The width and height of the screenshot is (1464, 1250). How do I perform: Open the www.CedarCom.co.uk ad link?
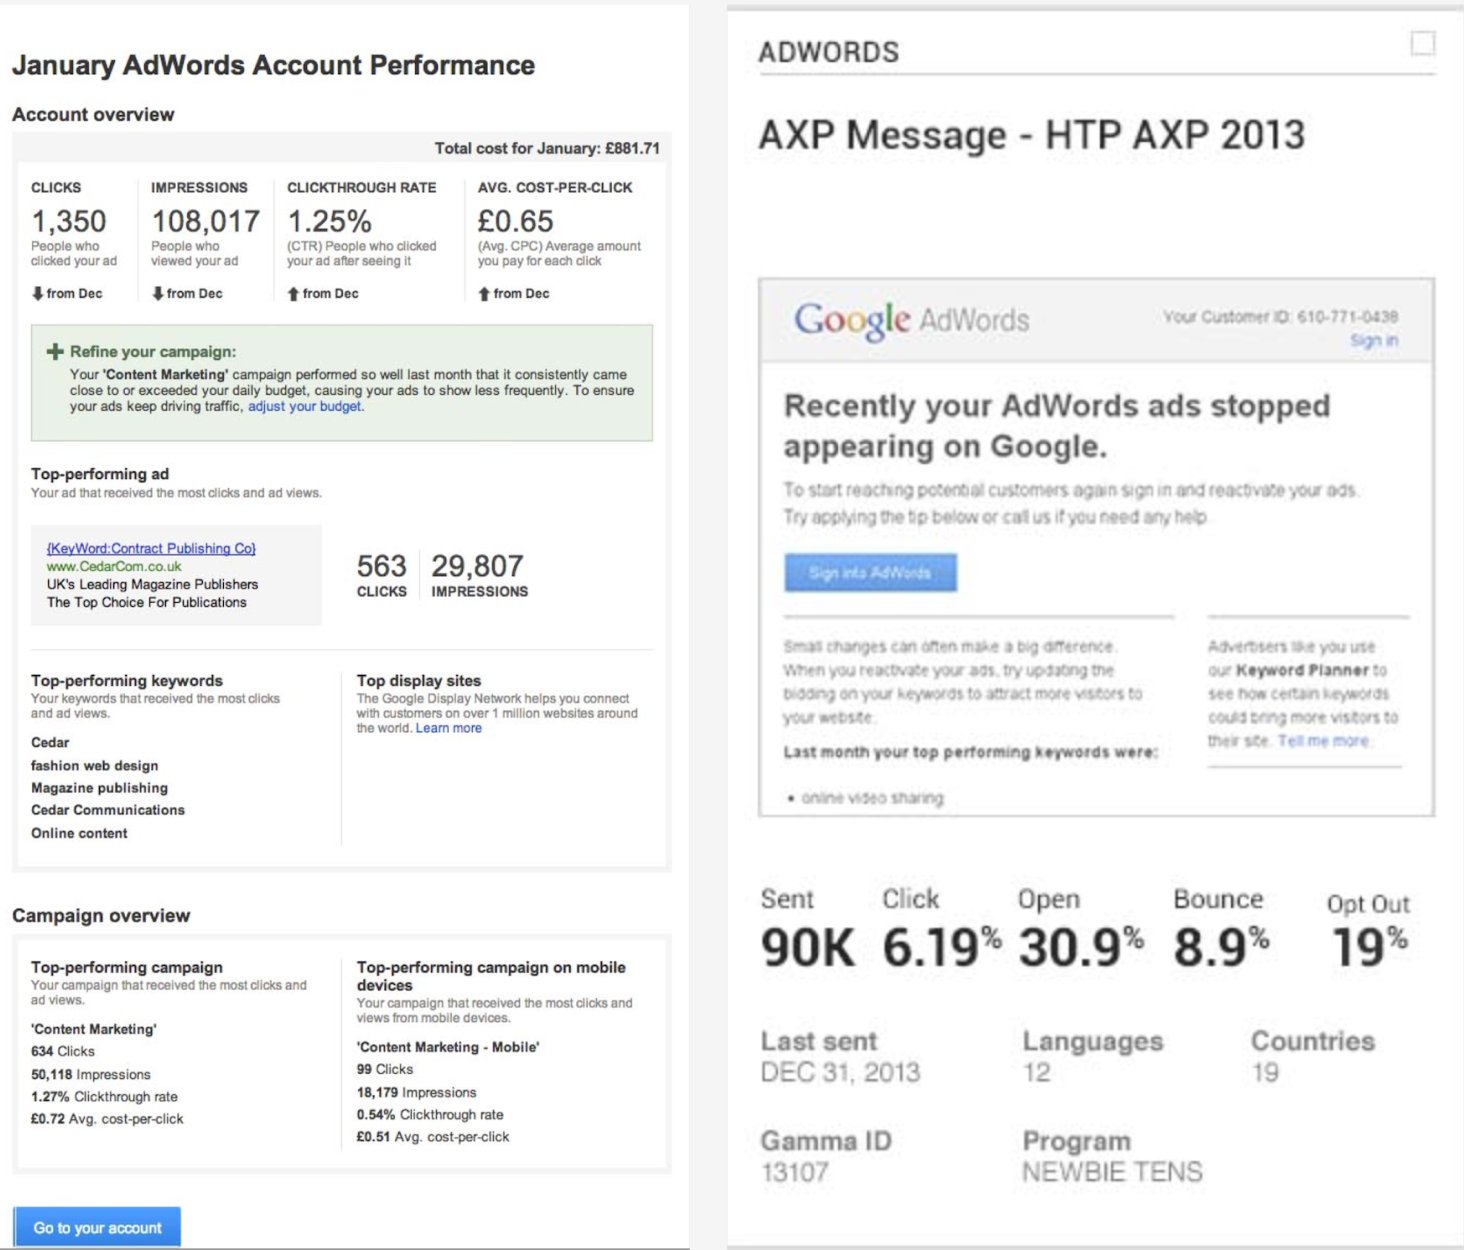114,565
